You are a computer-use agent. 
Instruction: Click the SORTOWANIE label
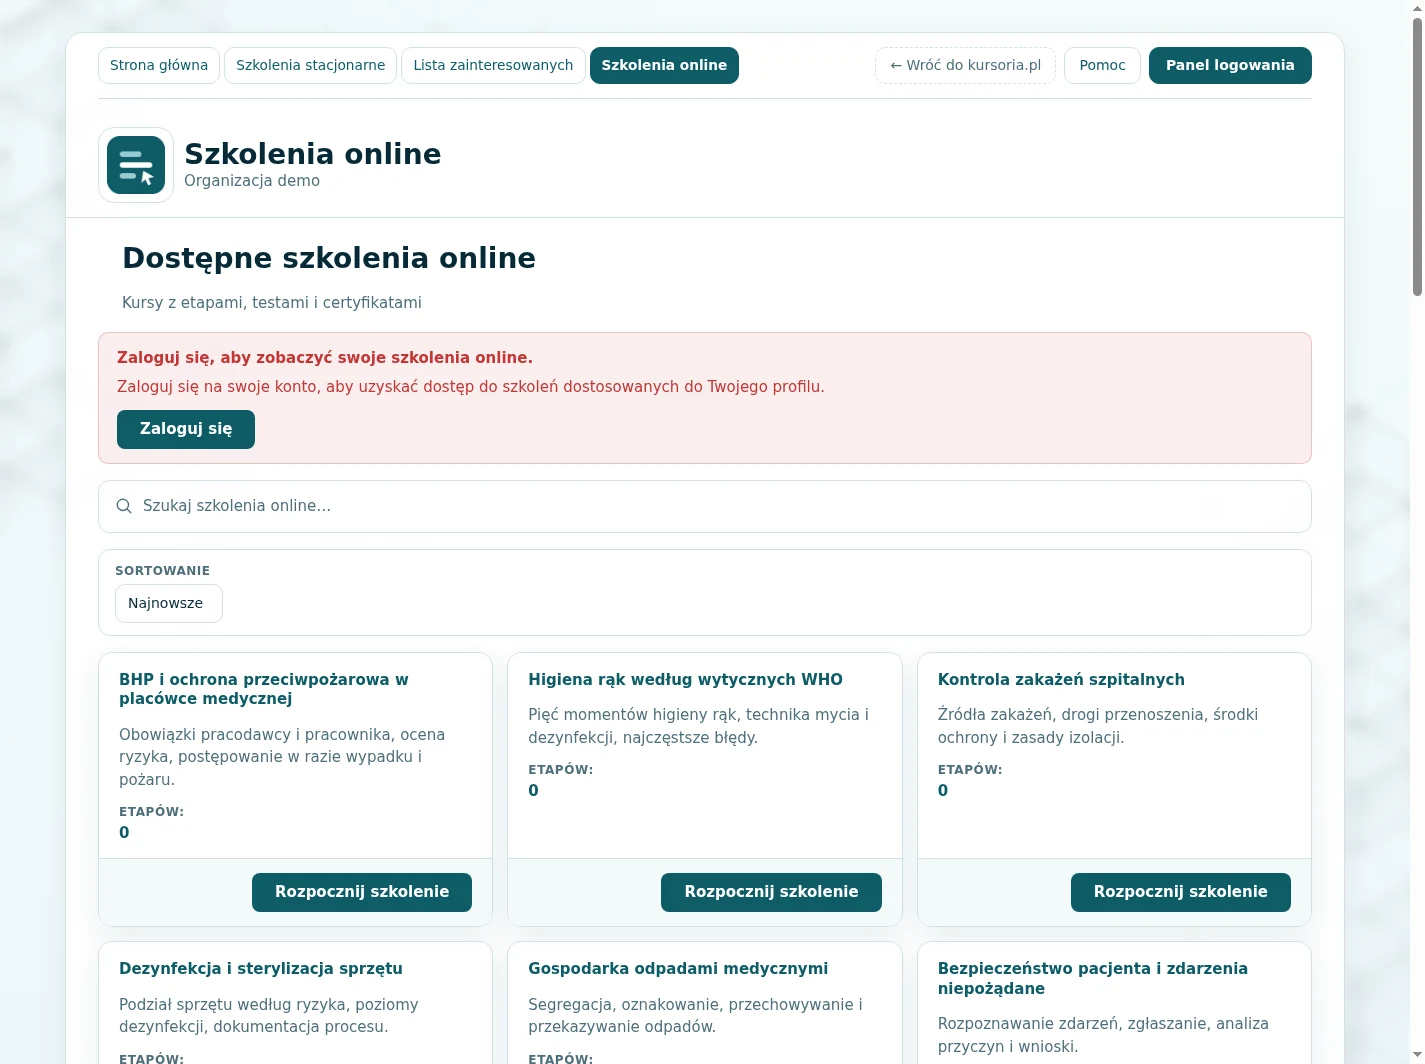coord(162,571)
